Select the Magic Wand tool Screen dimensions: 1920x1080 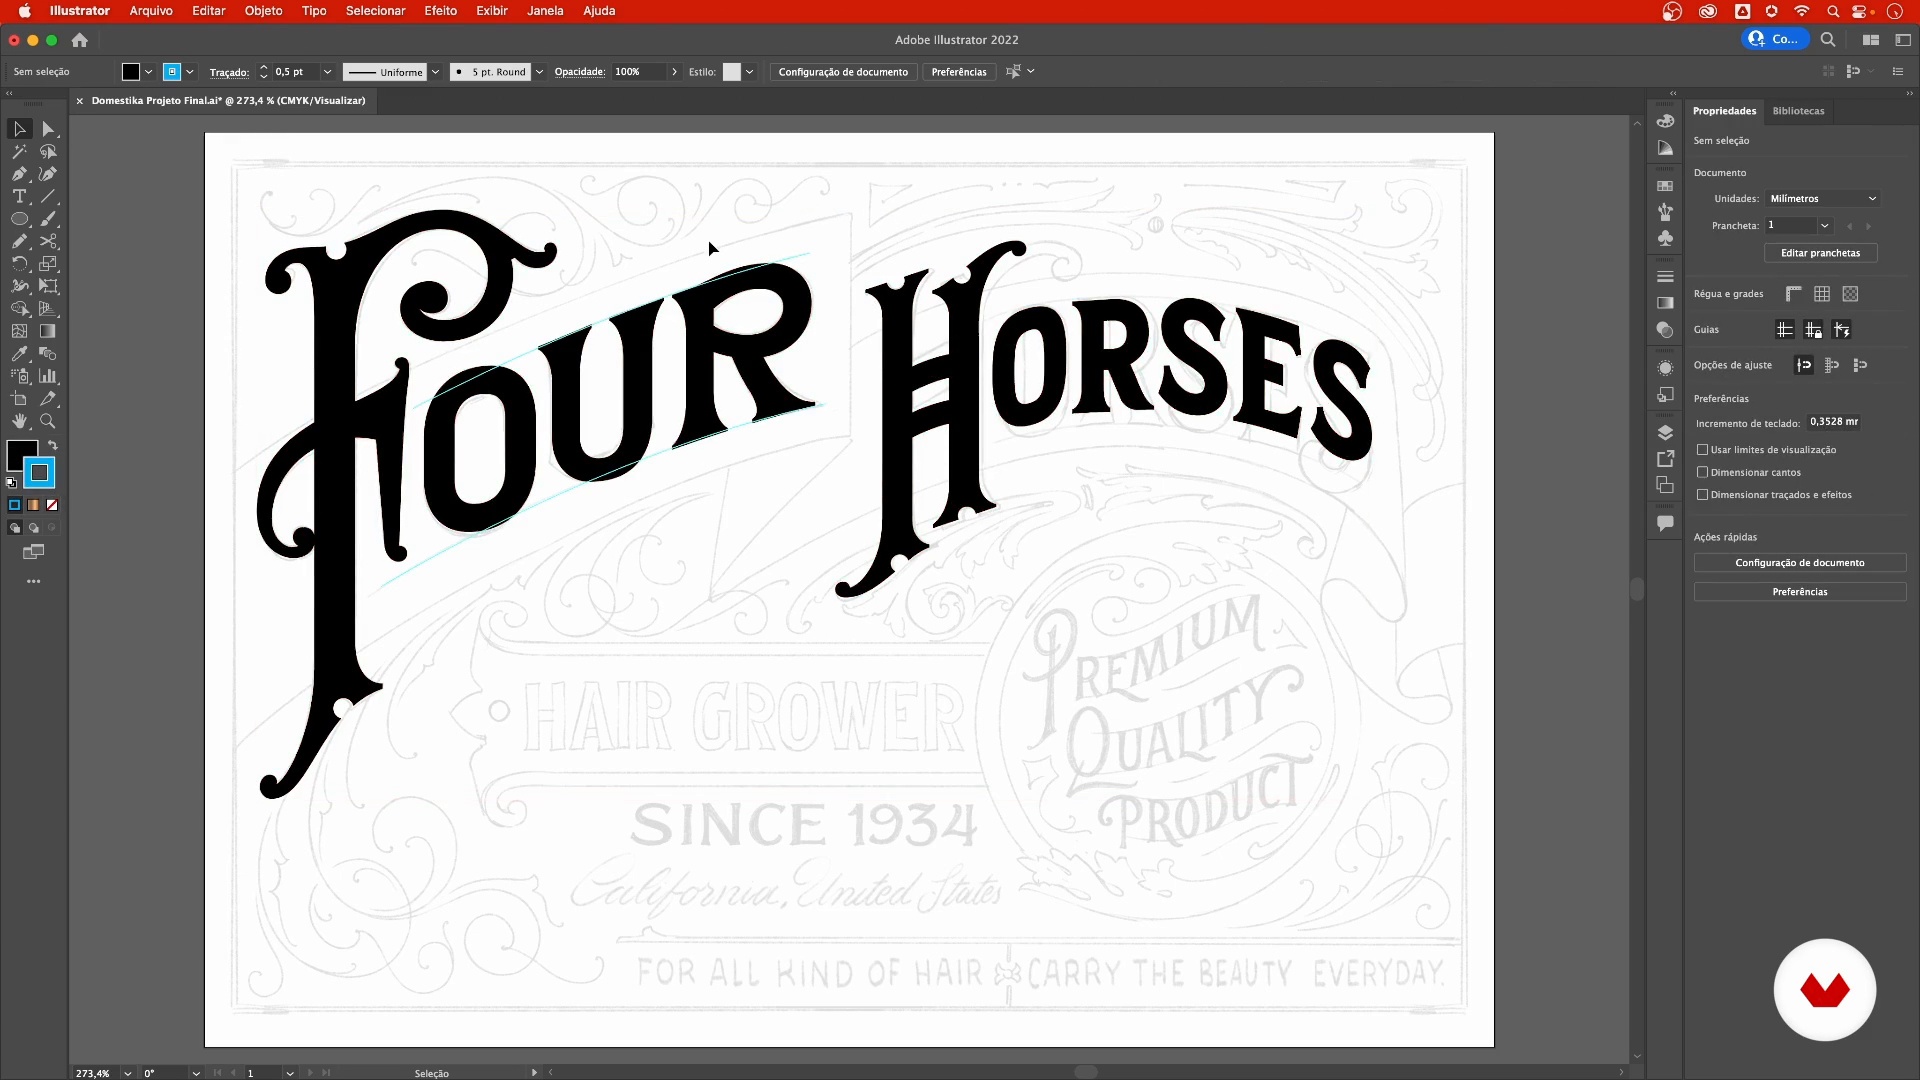point(19,152)
